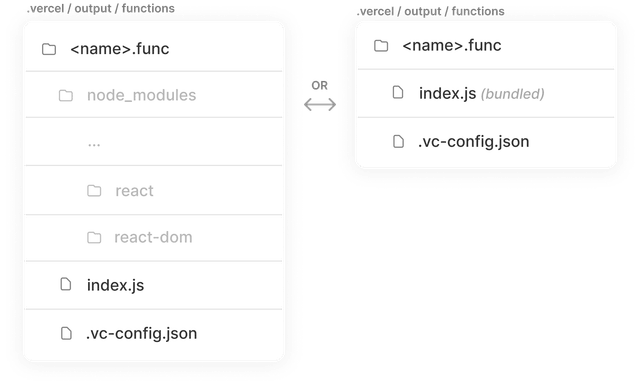Viewport: 640px width, 387px height.
Task: Click file icon beside right .vc-config.json
Action: (398, 141)
